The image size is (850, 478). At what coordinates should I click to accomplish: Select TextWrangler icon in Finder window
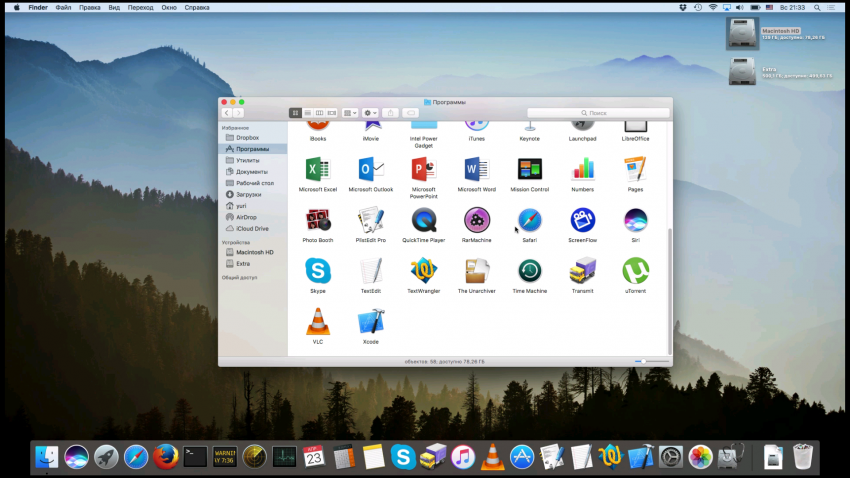point(423,271)
